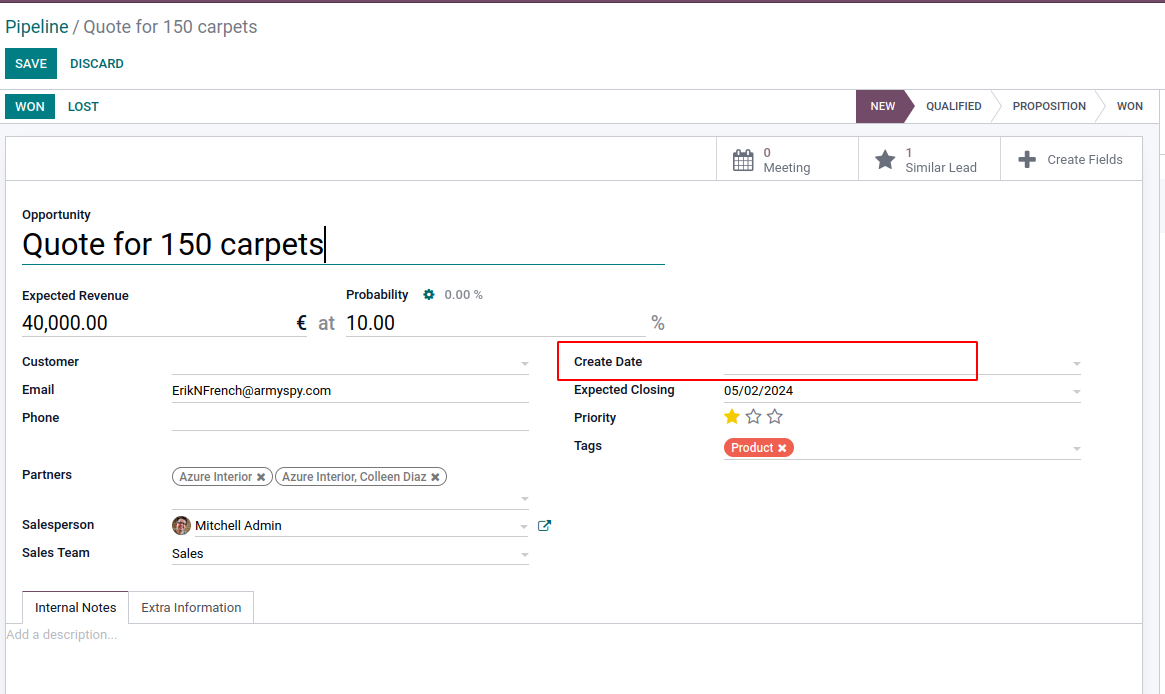
Task: Click the Similar Lead star icon
Action: (885, 160)
